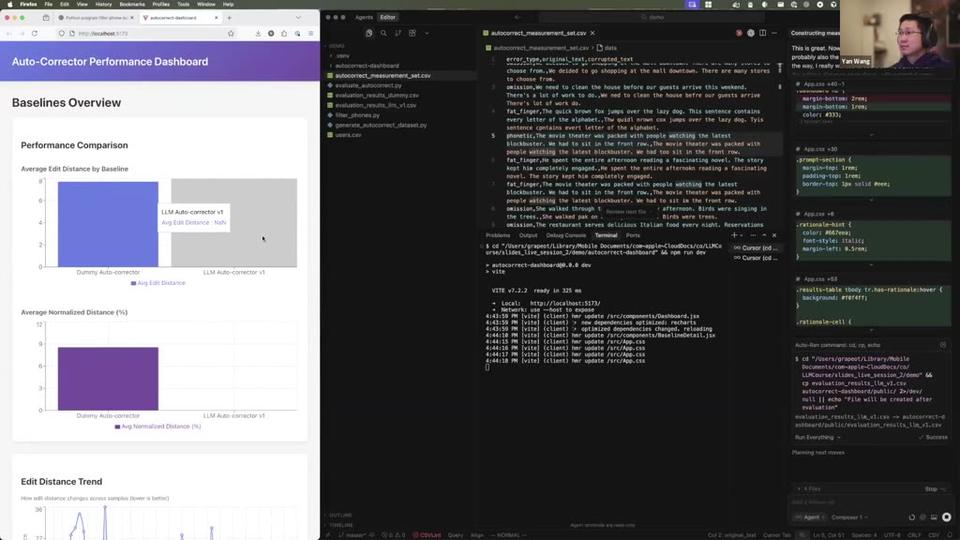Open evaluation_results_llm_v1.csv file
The image size is (960, 540).
point(375,105)
